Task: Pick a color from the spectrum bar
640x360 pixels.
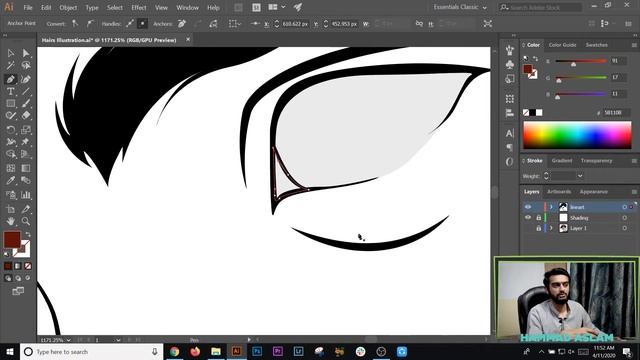Action: [577, 136]
